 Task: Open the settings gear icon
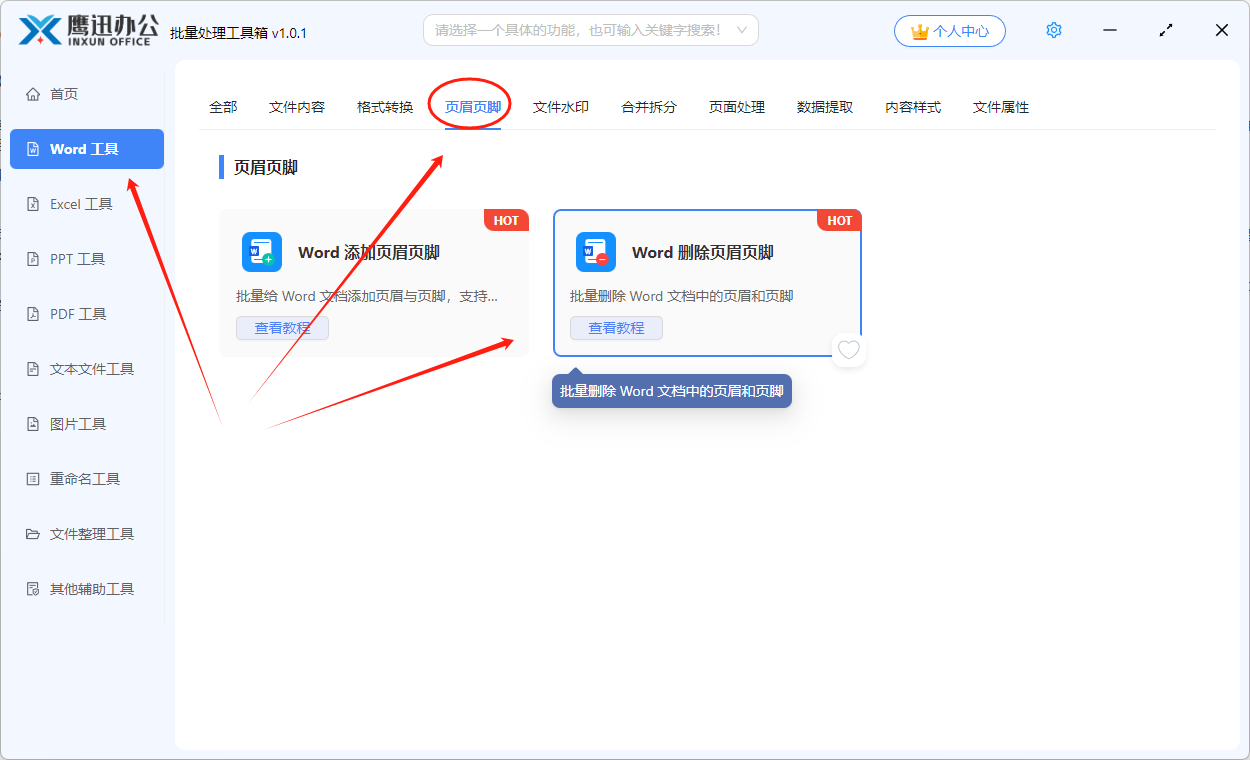click(x=1053, y=30)
